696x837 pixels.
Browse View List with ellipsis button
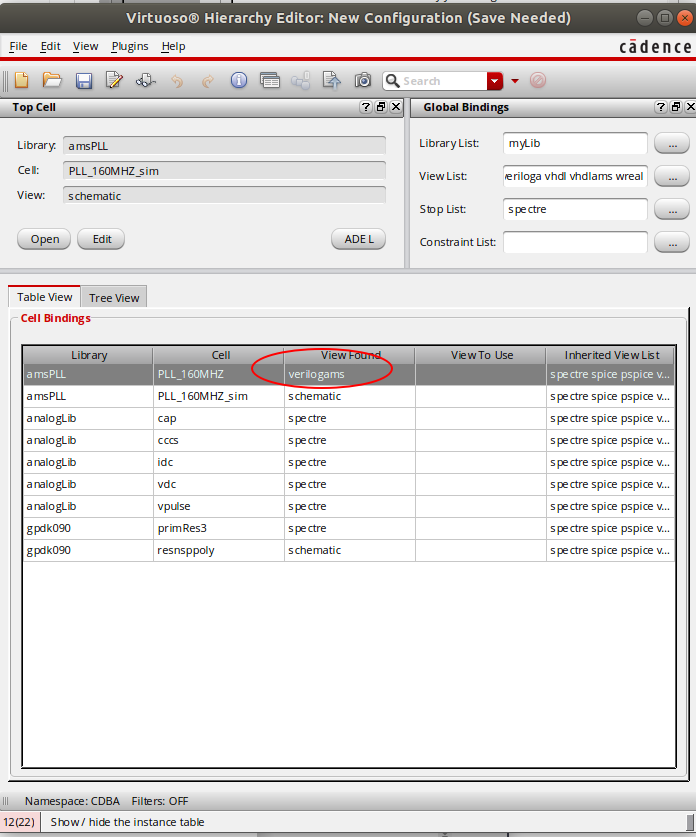pyautogui.click(x=672, y=176)
